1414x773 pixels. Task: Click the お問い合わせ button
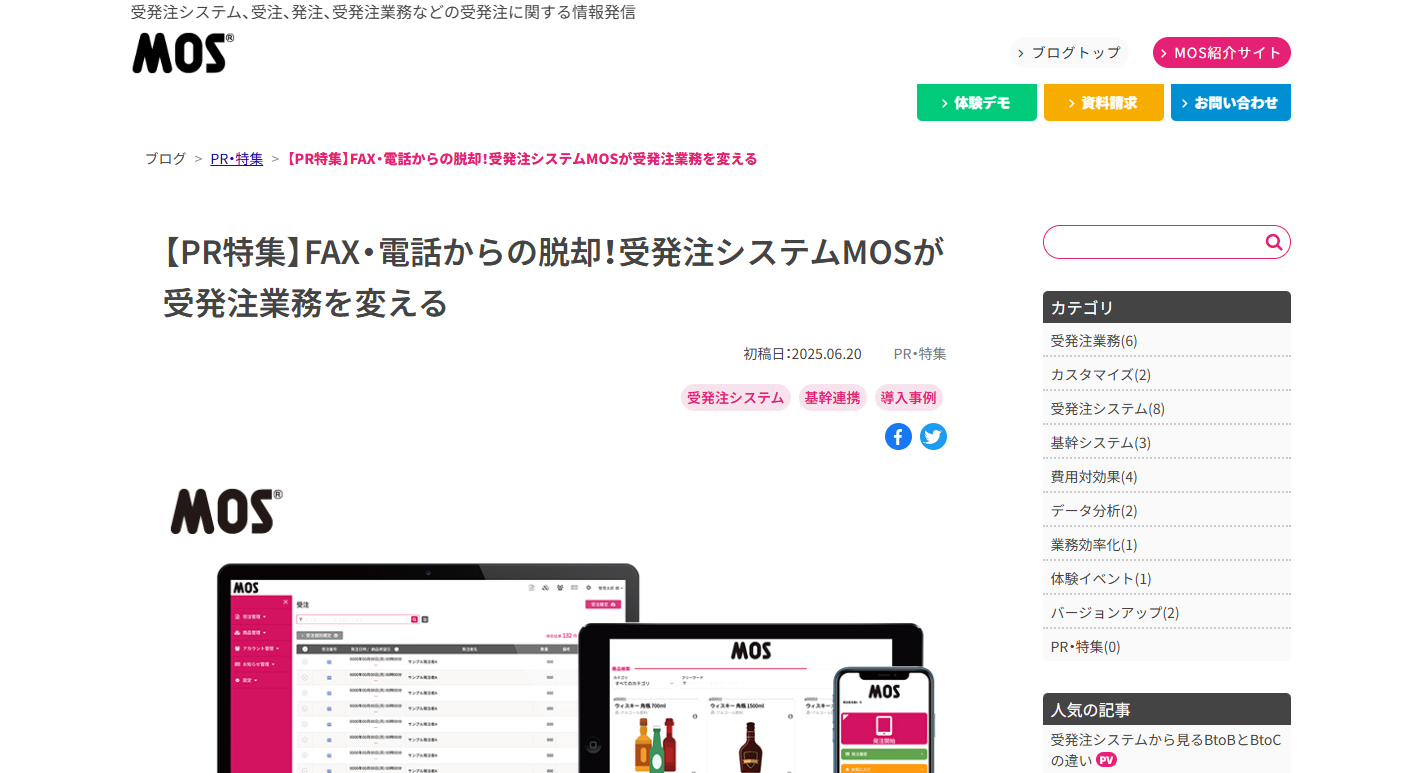pos(1231,102)
